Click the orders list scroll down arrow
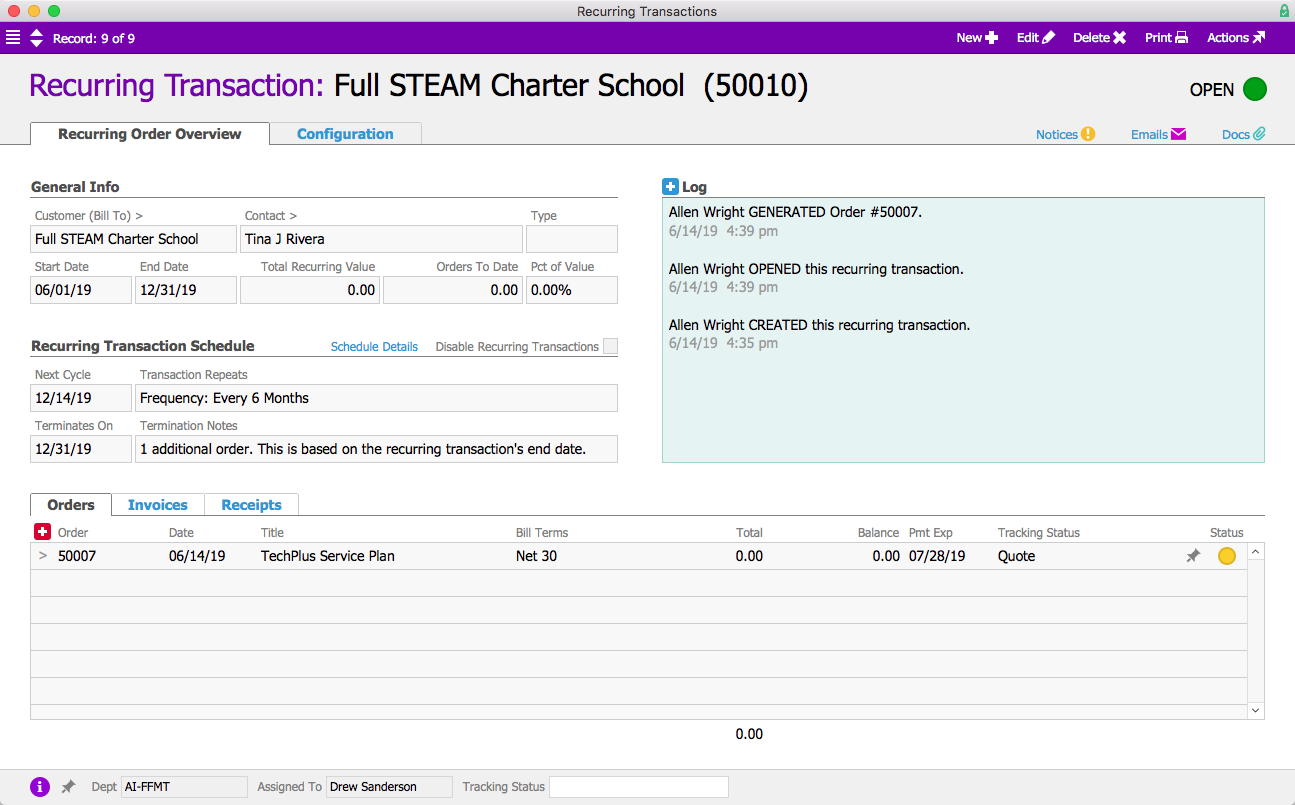1295x805 pixels. pyautogui.click(x=1256, y=710)
